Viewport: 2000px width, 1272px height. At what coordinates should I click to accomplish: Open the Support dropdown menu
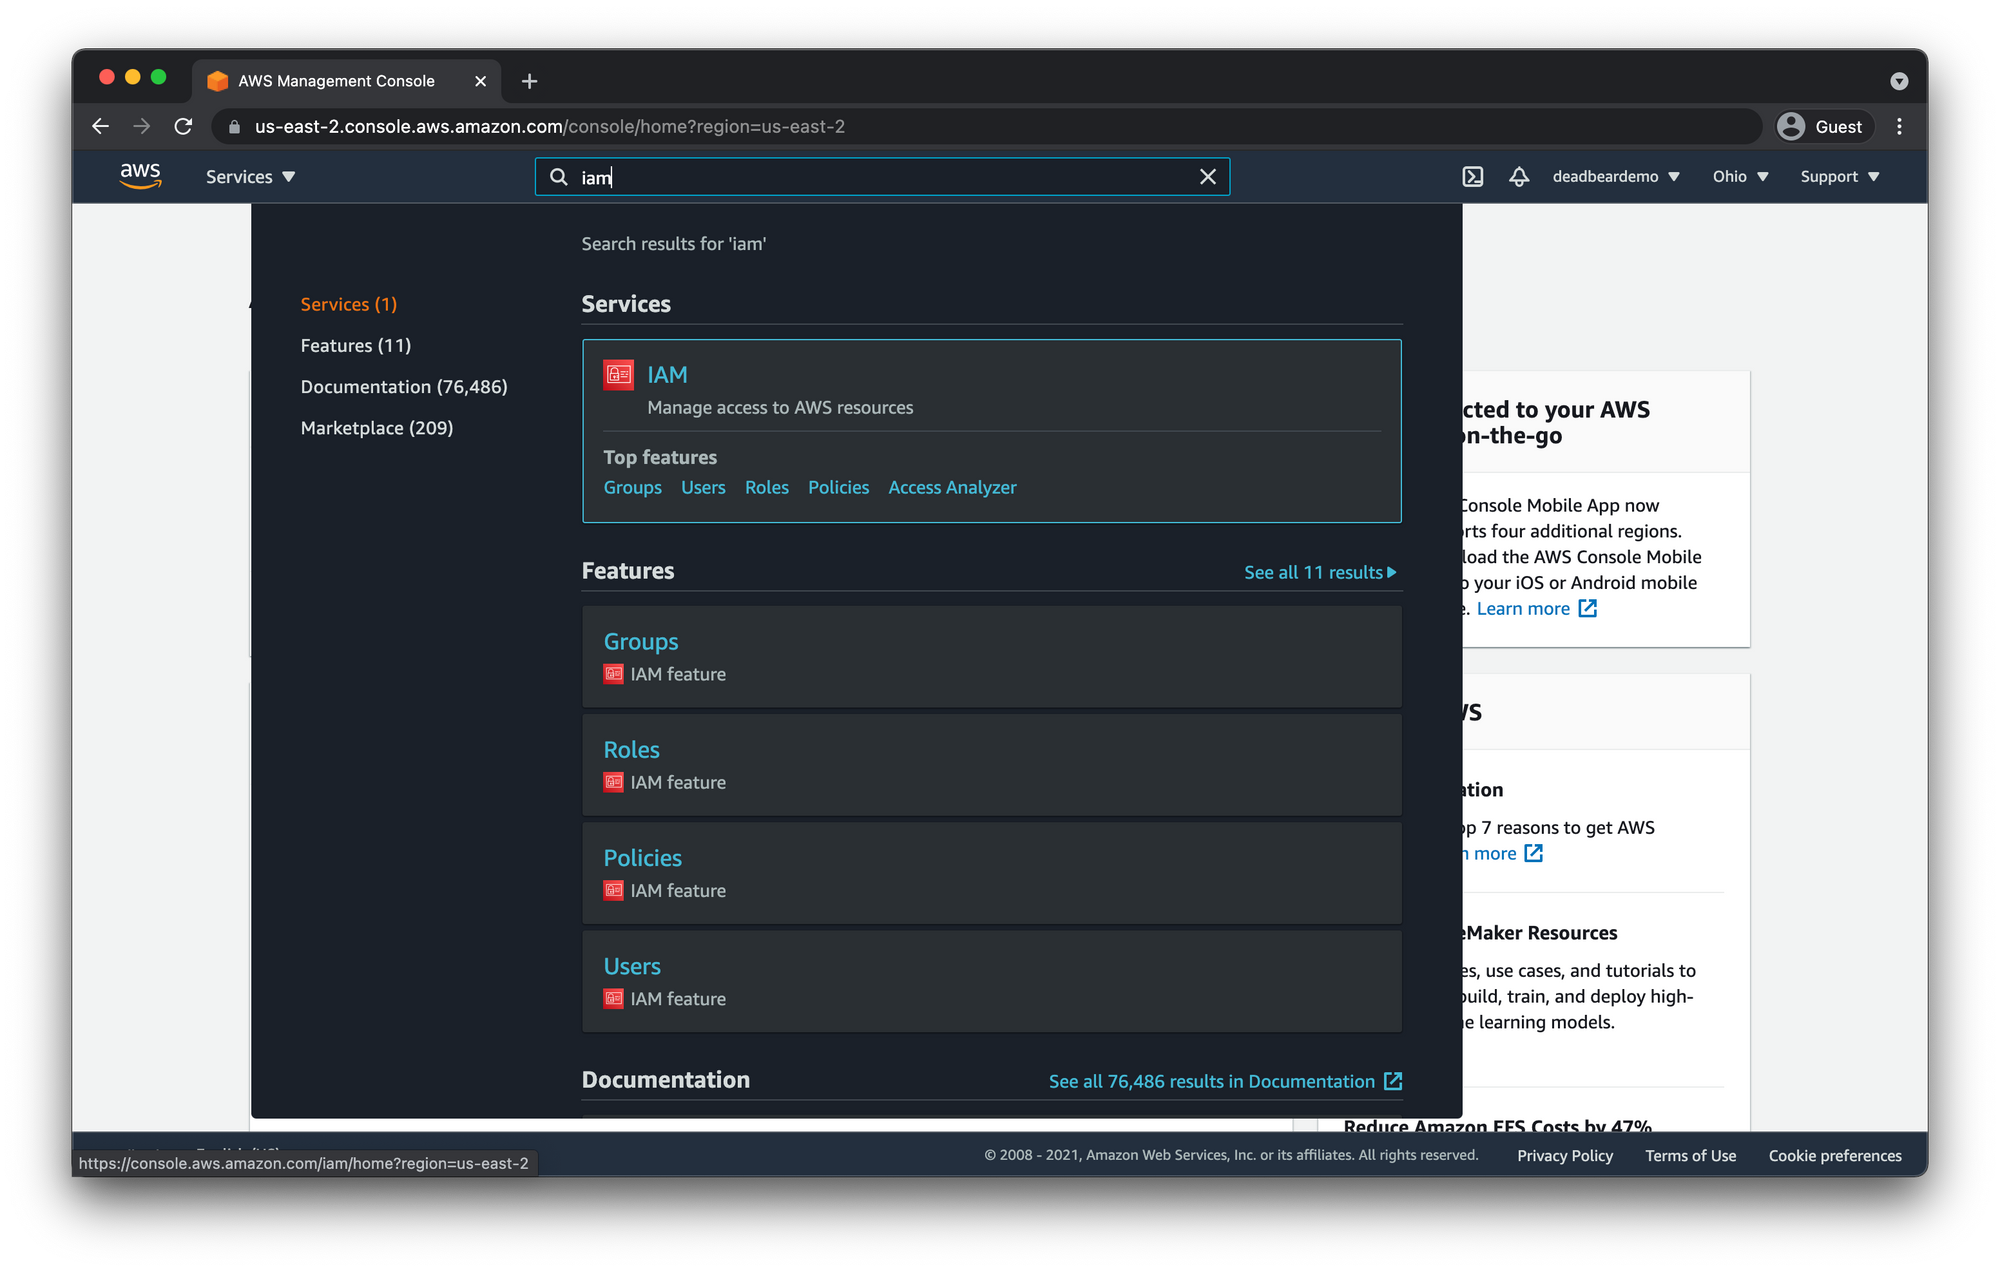click(1839, 177)
